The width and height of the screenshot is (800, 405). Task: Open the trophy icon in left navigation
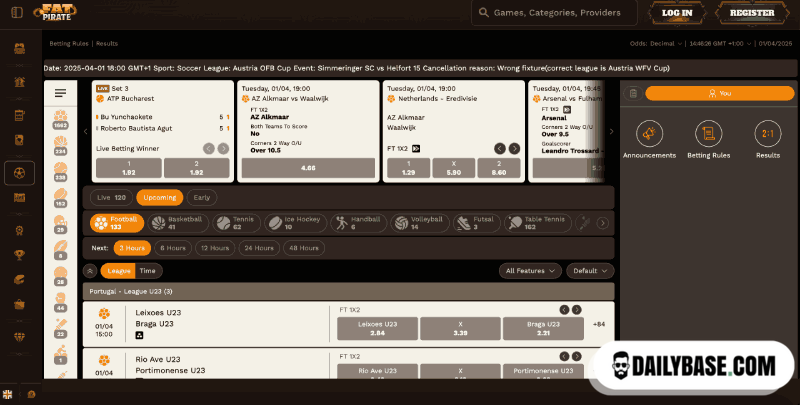[x=19, y=254]
